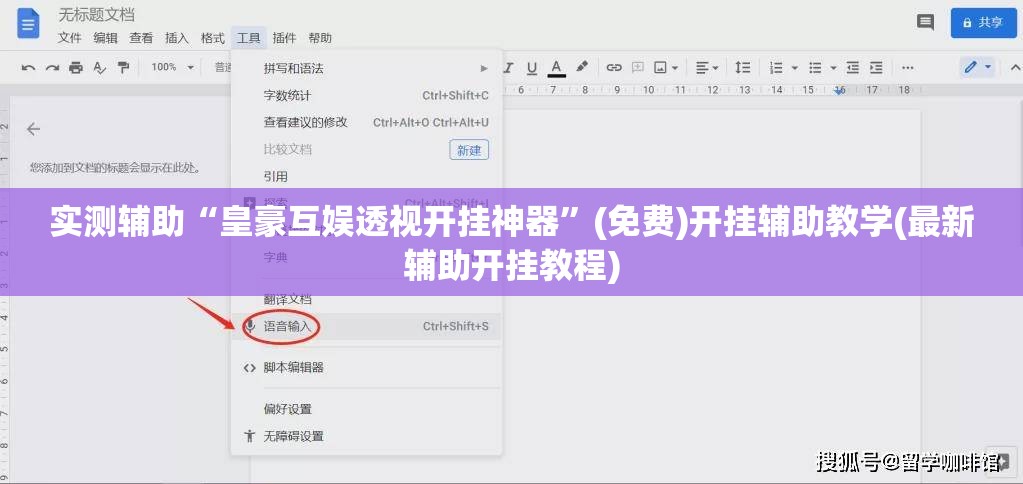
Task: Click the microphone icon beside 语音输入
Action: [249, 326]
